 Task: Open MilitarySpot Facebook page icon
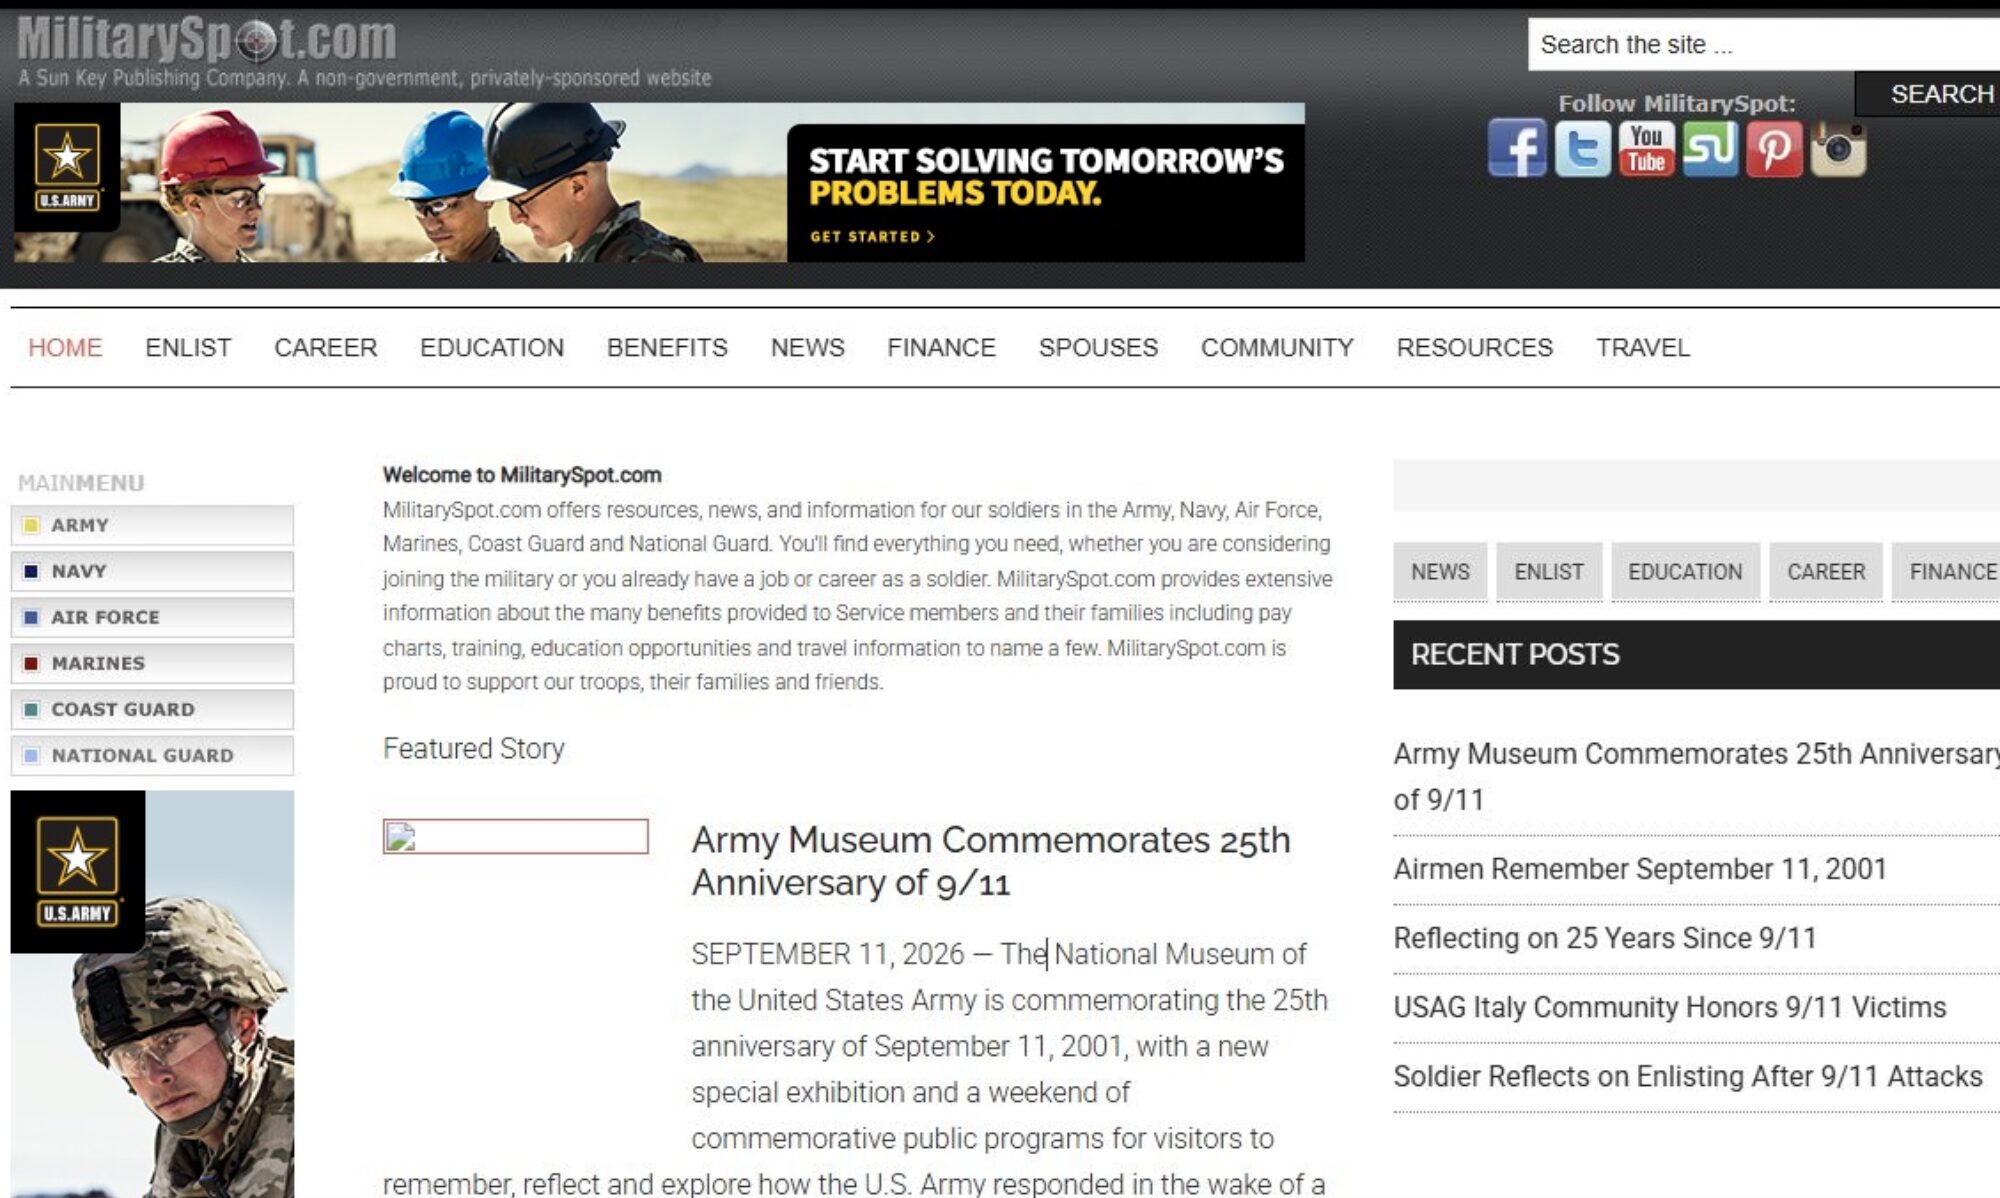tap(1517, 148)
